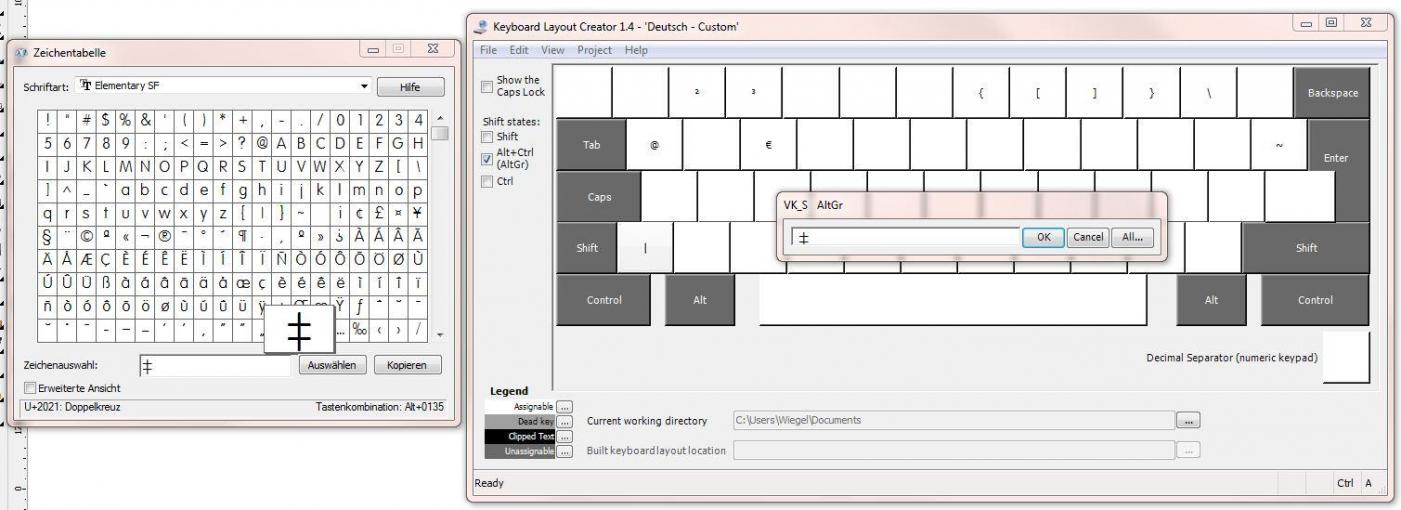Click the Current working directory path field
Viewport: 1401px width, 510px height.
pyautogui.click(x=953, y=421)
